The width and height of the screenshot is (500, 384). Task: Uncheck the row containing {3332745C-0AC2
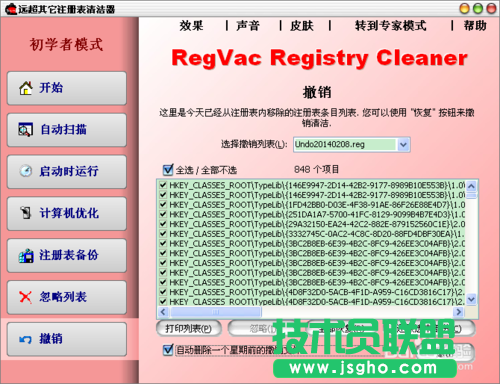tap(163, 233)
